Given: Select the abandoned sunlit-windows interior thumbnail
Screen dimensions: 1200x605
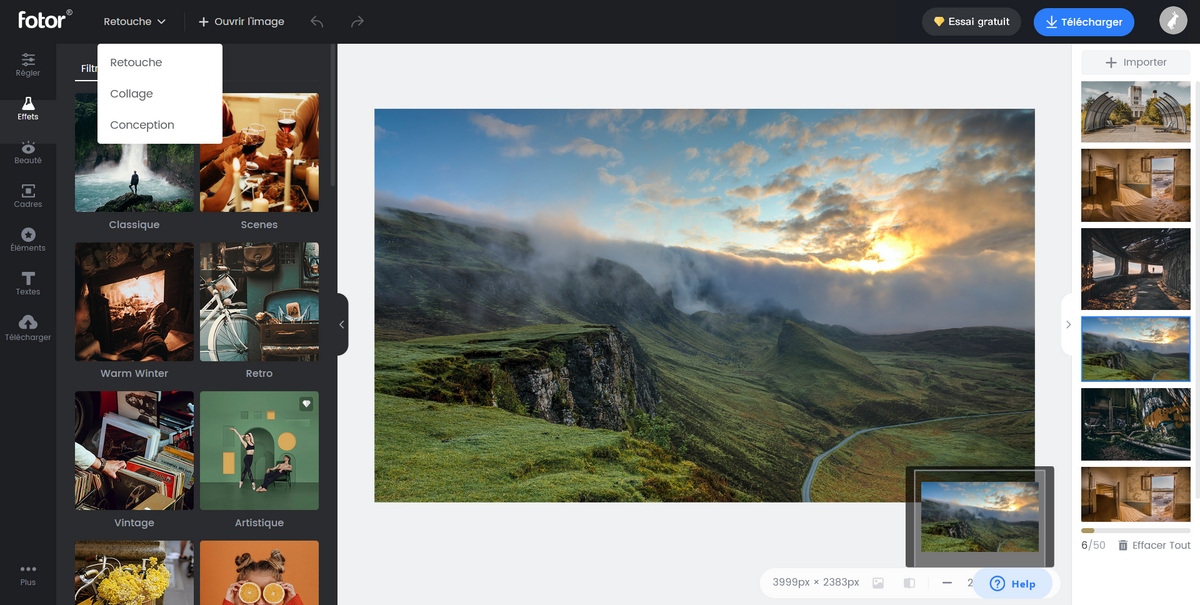Looking at the screenshot, I should (x=1136, y=269).
